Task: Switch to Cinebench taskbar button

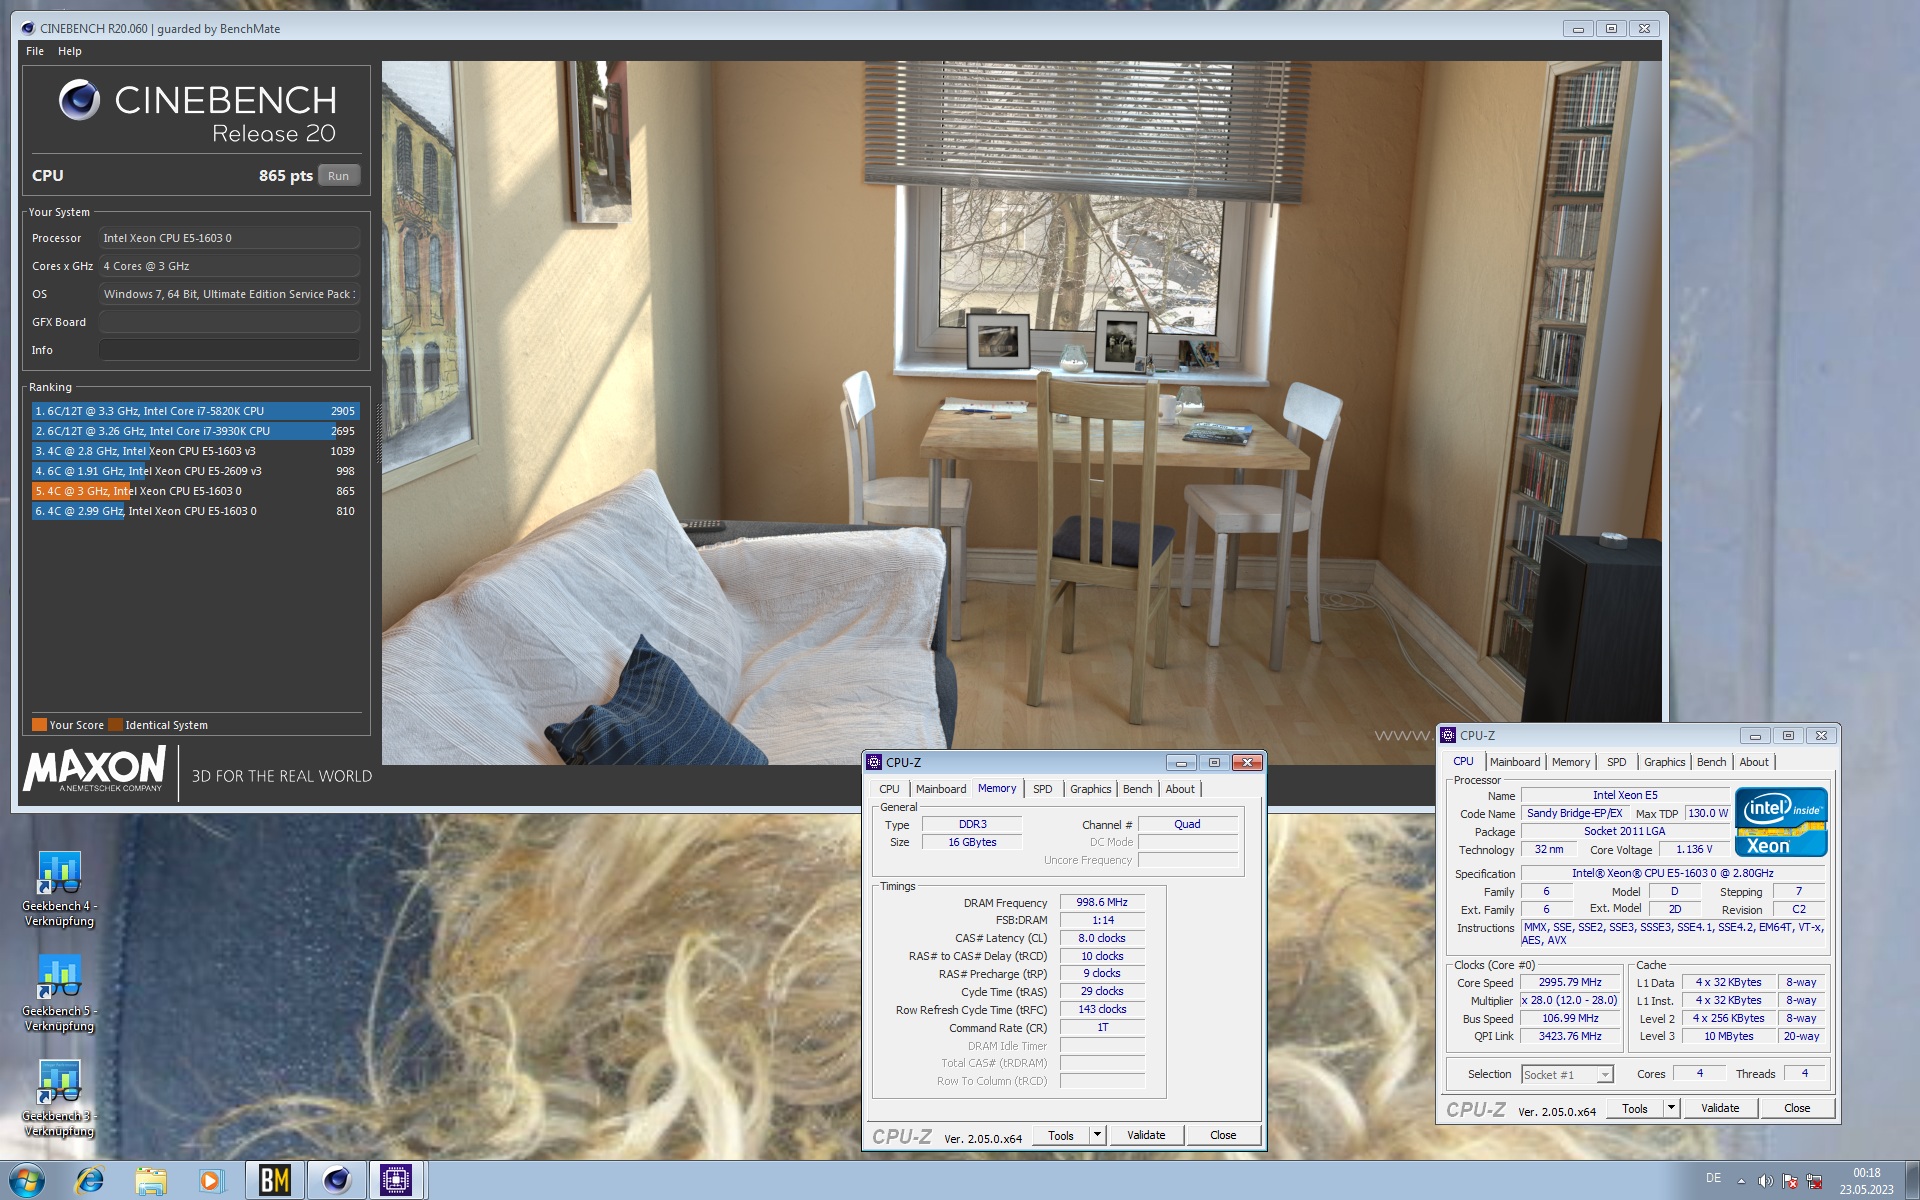Action: [336, 1181]
